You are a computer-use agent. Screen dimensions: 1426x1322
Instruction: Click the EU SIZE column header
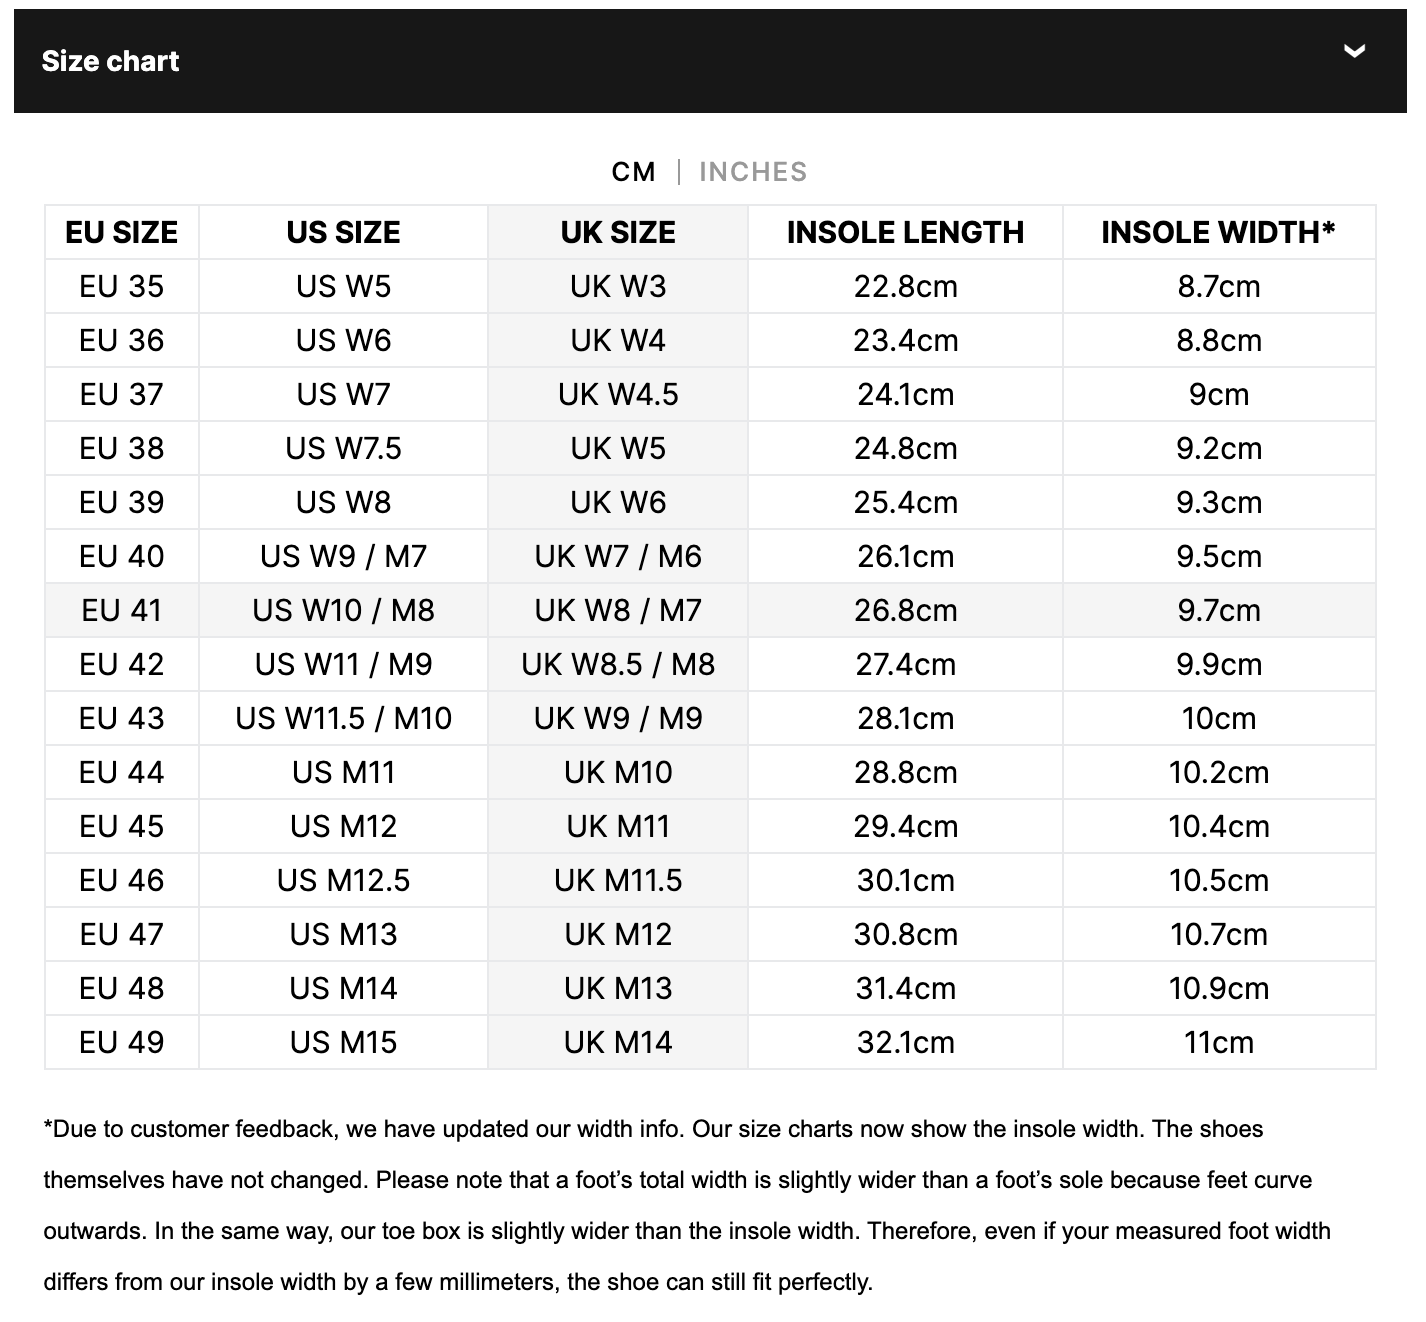122,232
